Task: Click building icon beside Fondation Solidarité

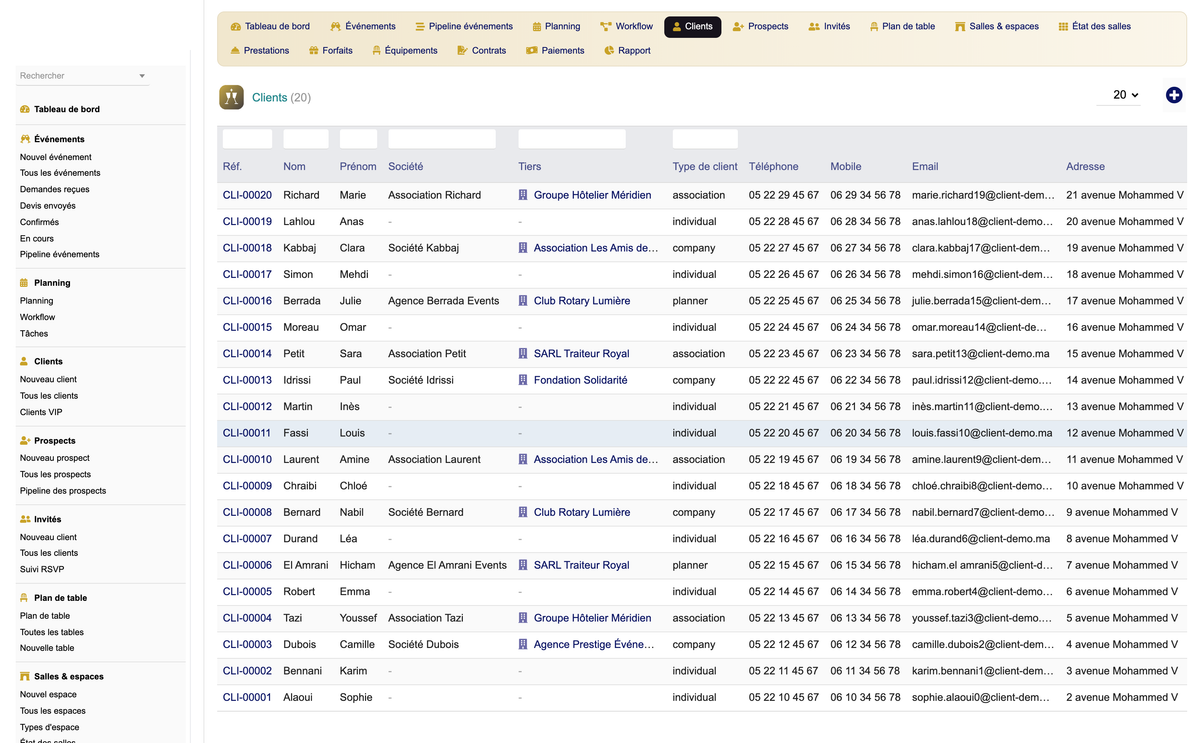Action: click(523, 380)
